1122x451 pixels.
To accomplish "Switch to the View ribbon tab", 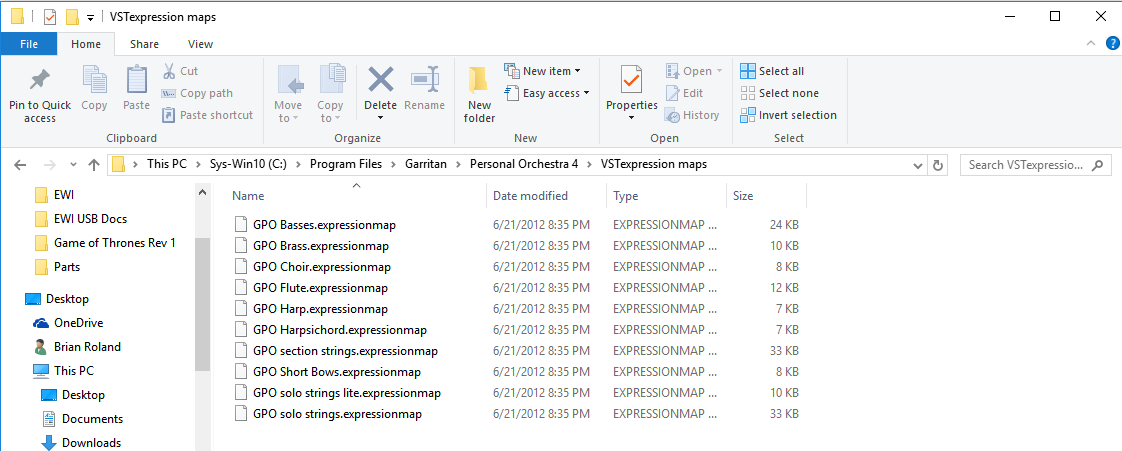I will point(200,44).
